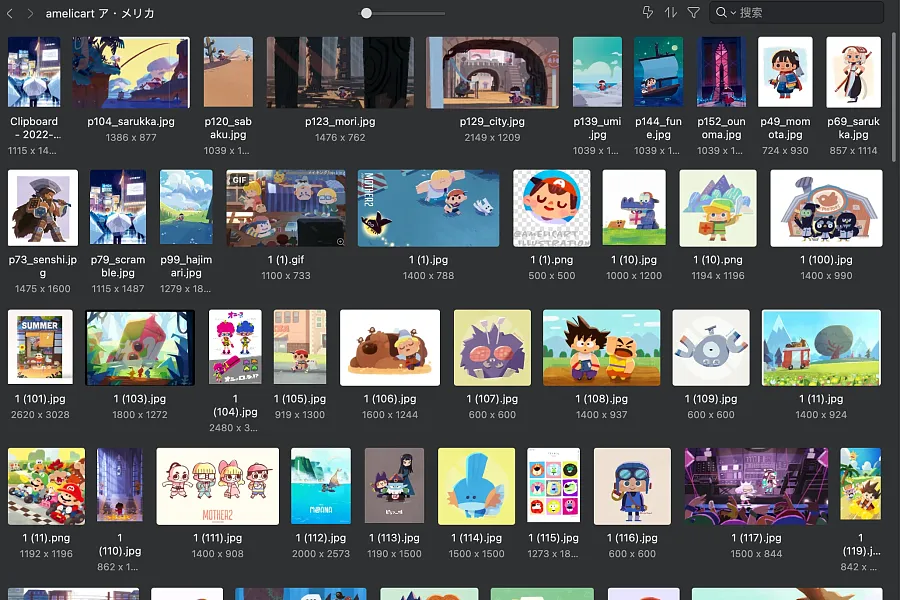The width and height of the screenshot is (900, 600).
Task: Select the p73_senshi.jpg warrior thumbnail
Action: click(42, 208)
